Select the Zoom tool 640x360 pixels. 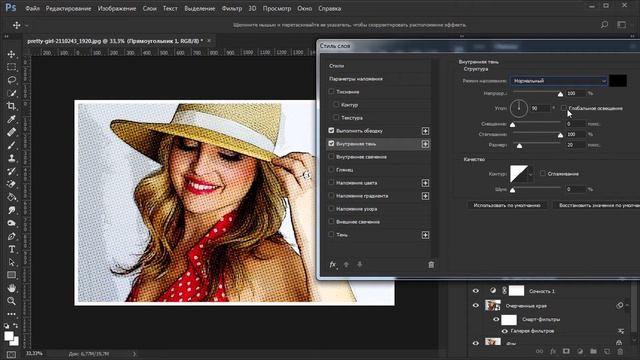pos(11,301)
